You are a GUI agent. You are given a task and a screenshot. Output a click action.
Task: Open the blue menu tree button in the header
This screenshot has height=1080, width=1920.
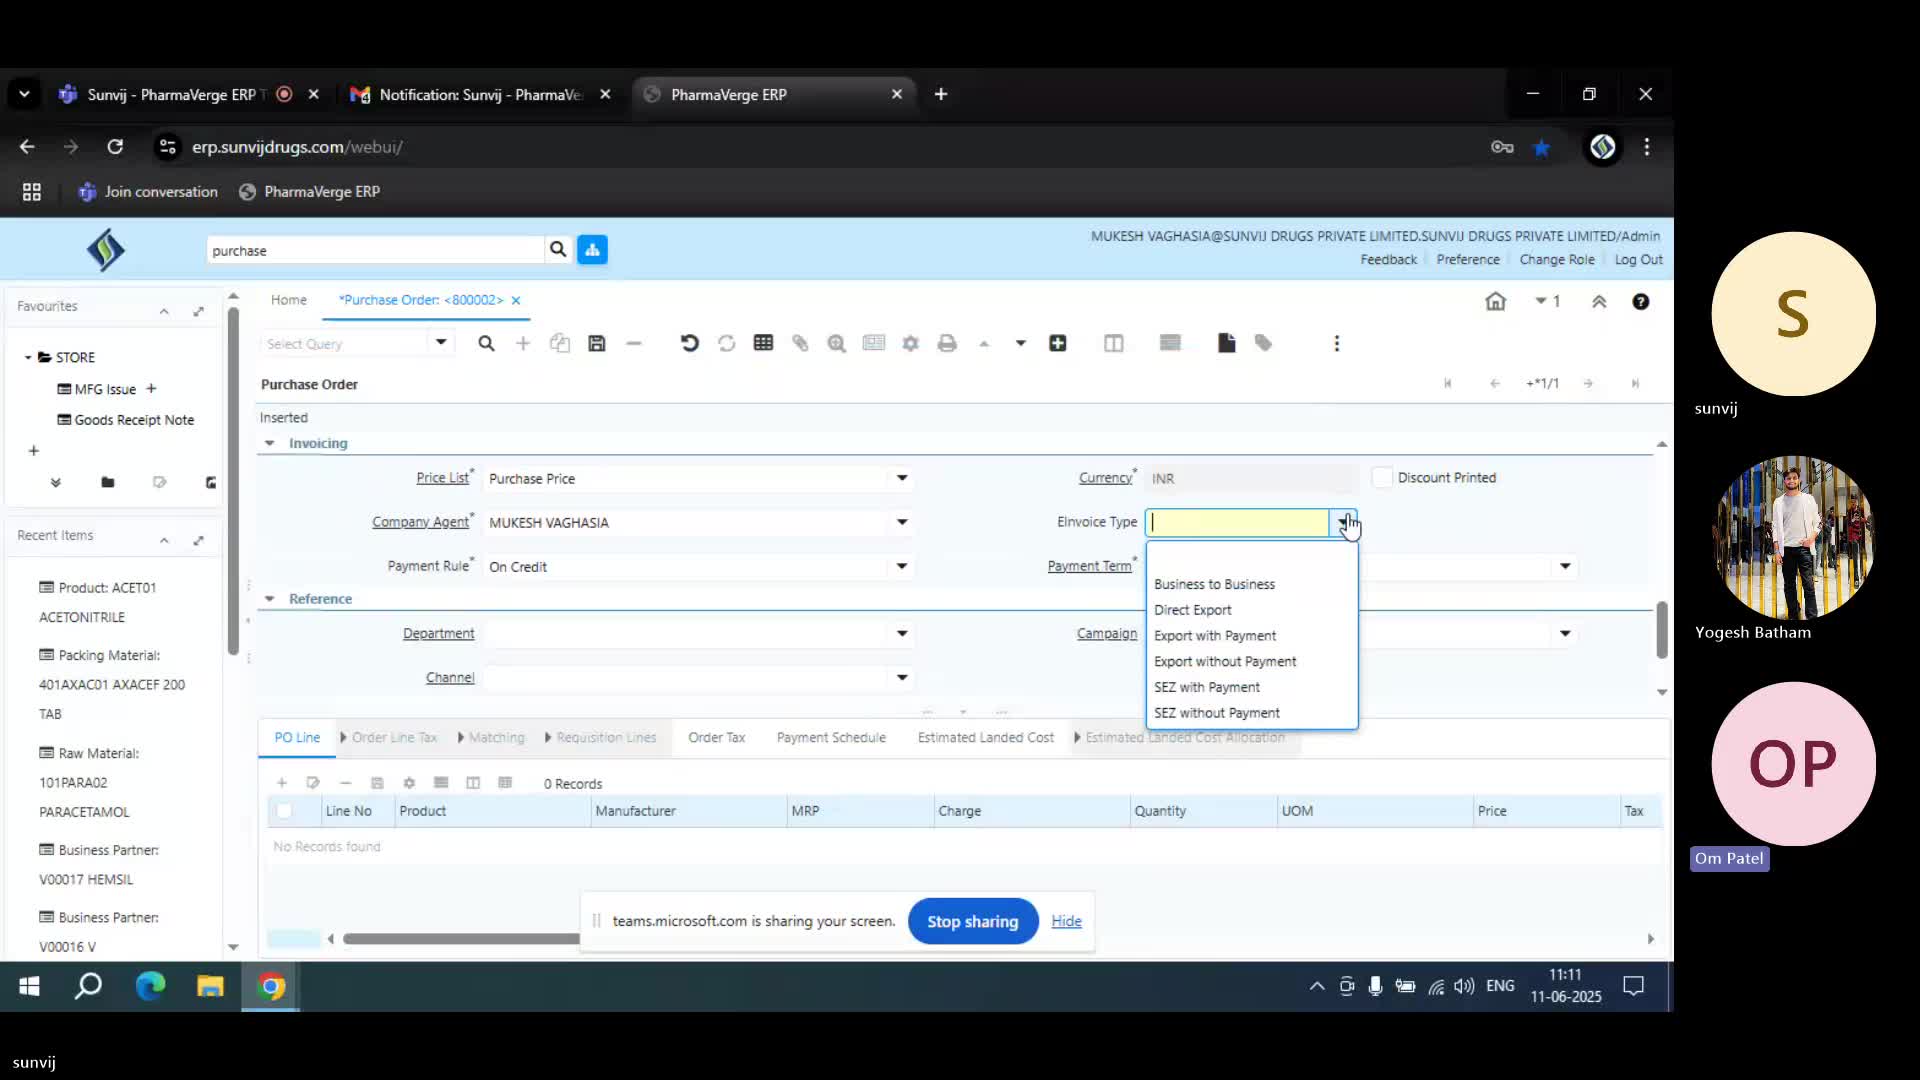[x=592, y=250]
